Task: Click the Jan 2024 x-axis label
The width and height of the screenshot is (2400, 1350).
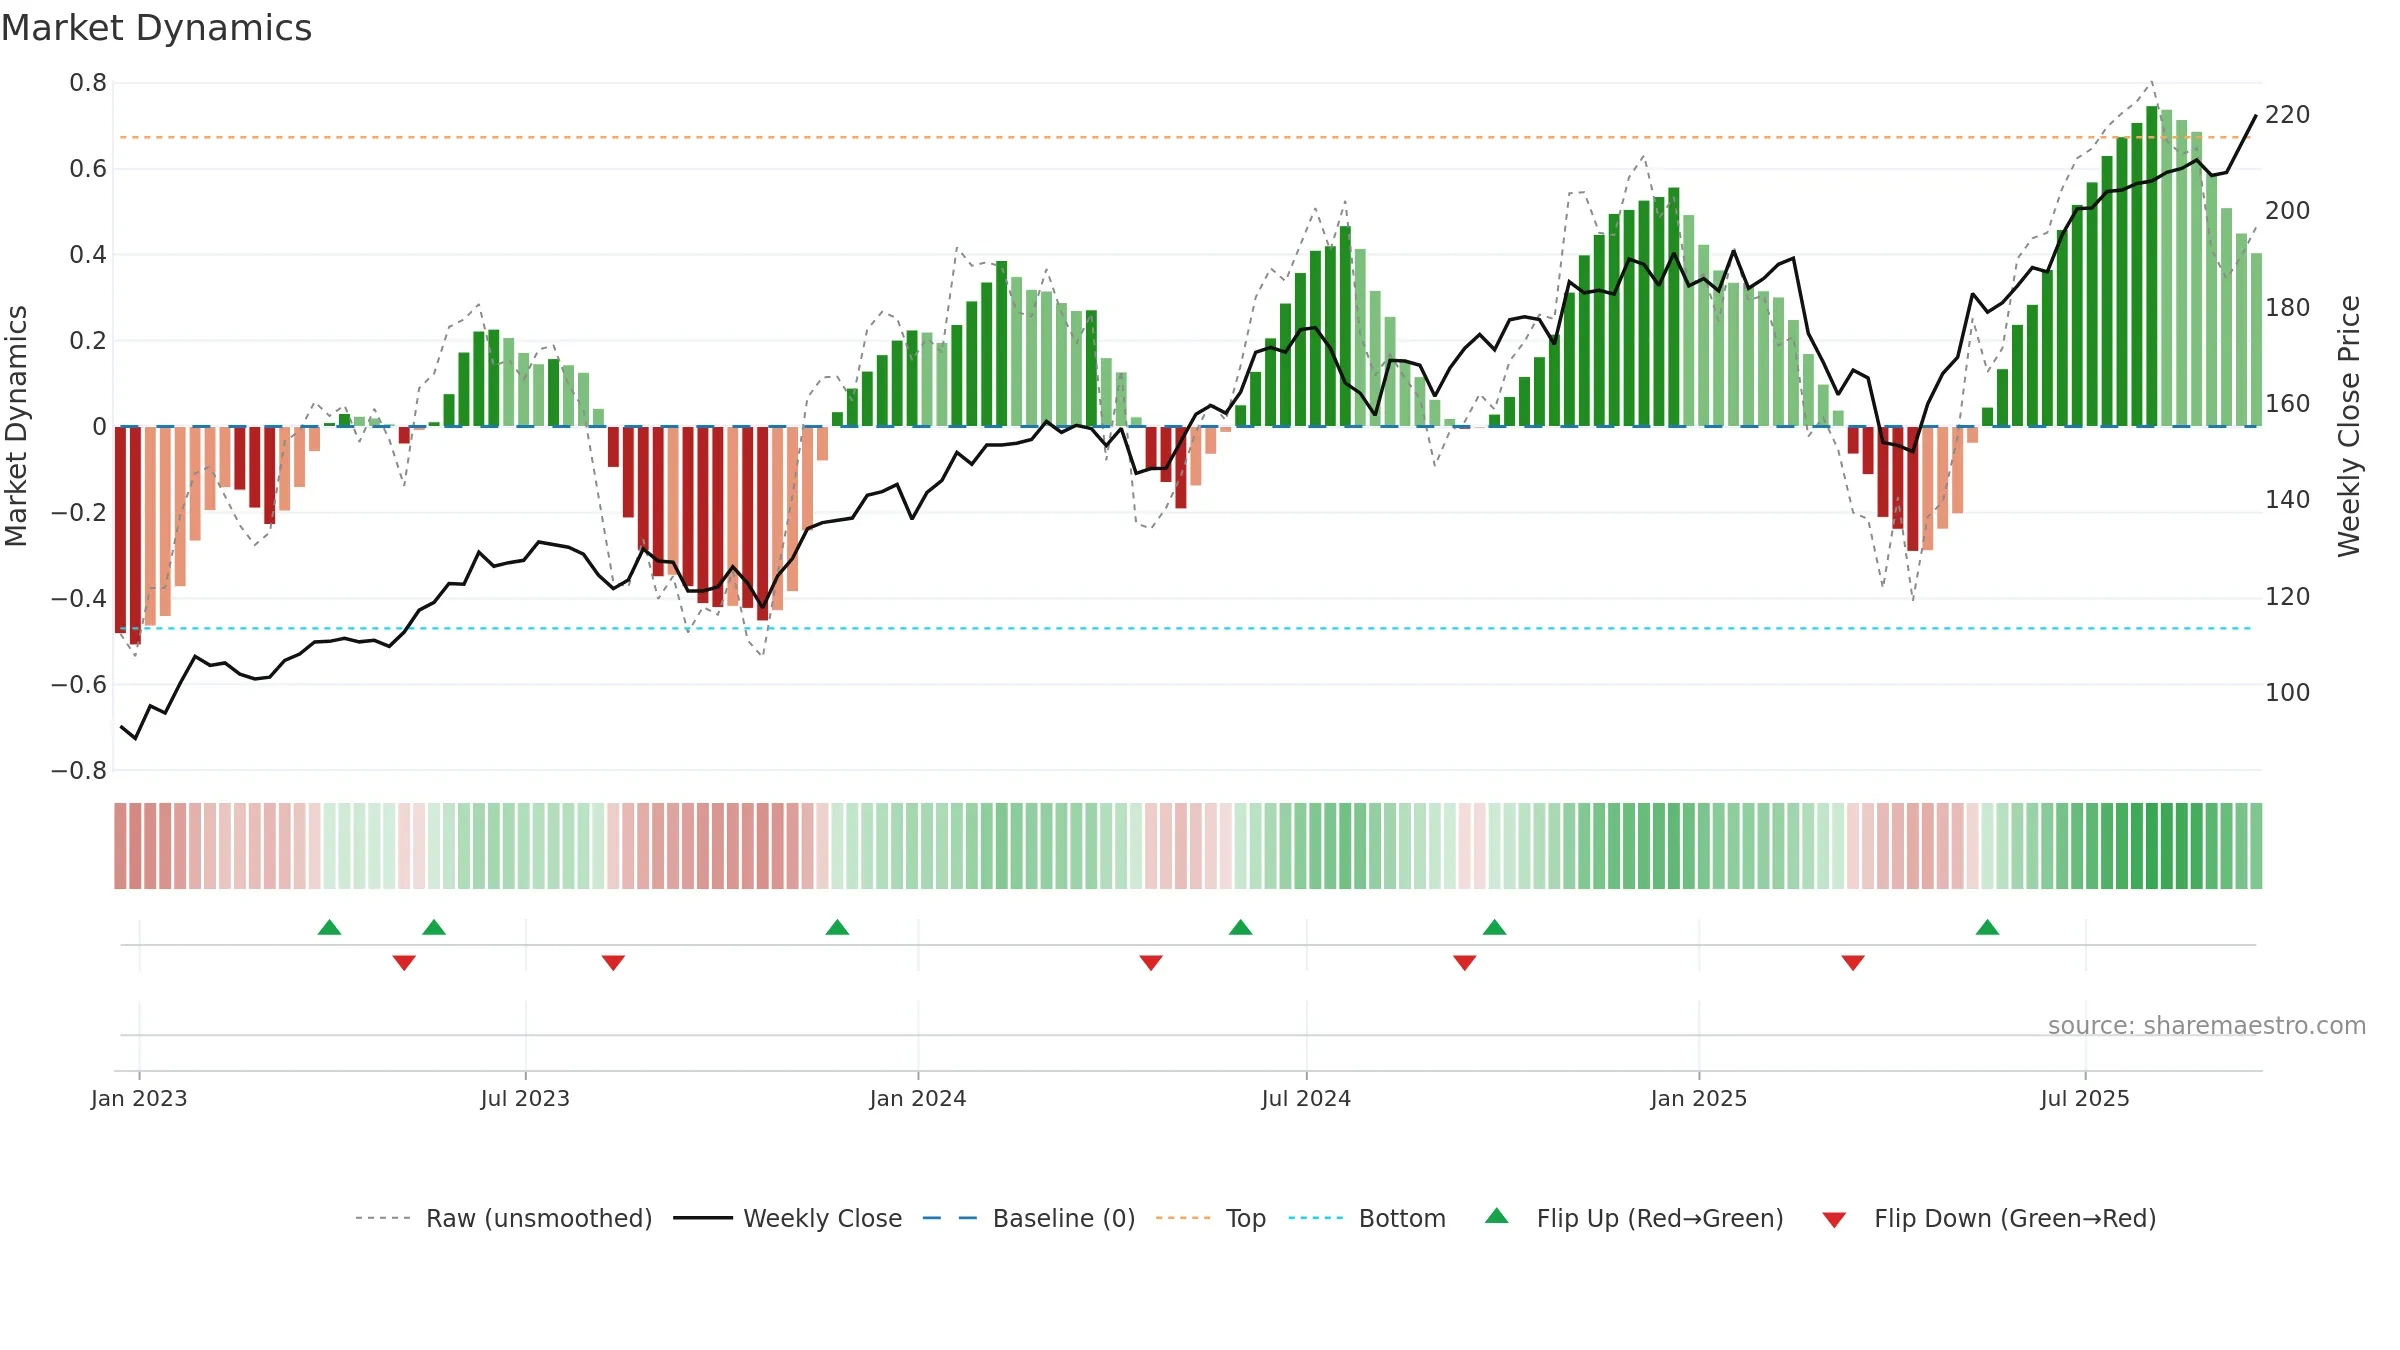Action: pyautogui.click(x=918, y=1098)
